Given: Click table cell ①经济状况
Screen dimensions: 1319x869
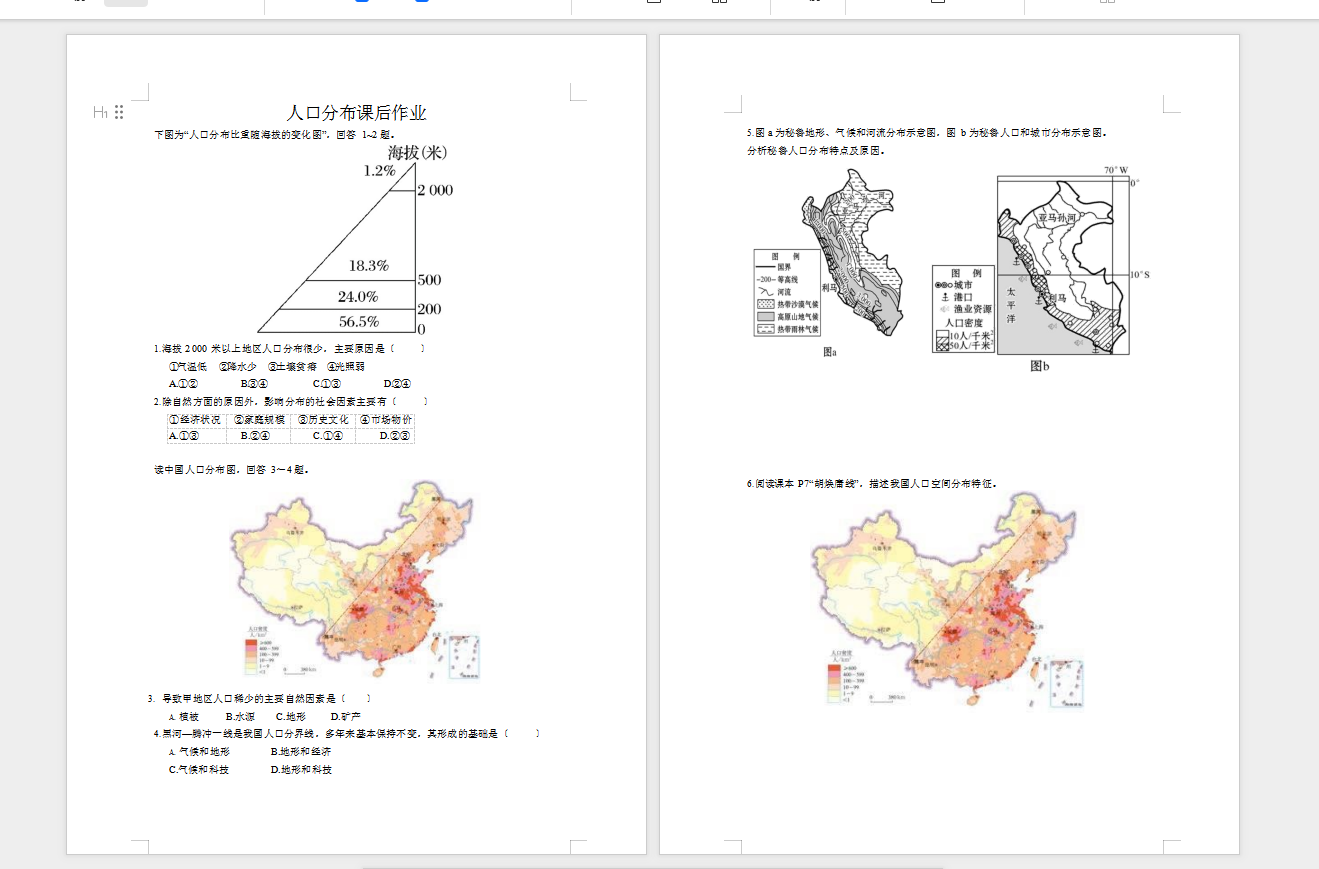Looking at the screenshot, I should click(197, 420).
